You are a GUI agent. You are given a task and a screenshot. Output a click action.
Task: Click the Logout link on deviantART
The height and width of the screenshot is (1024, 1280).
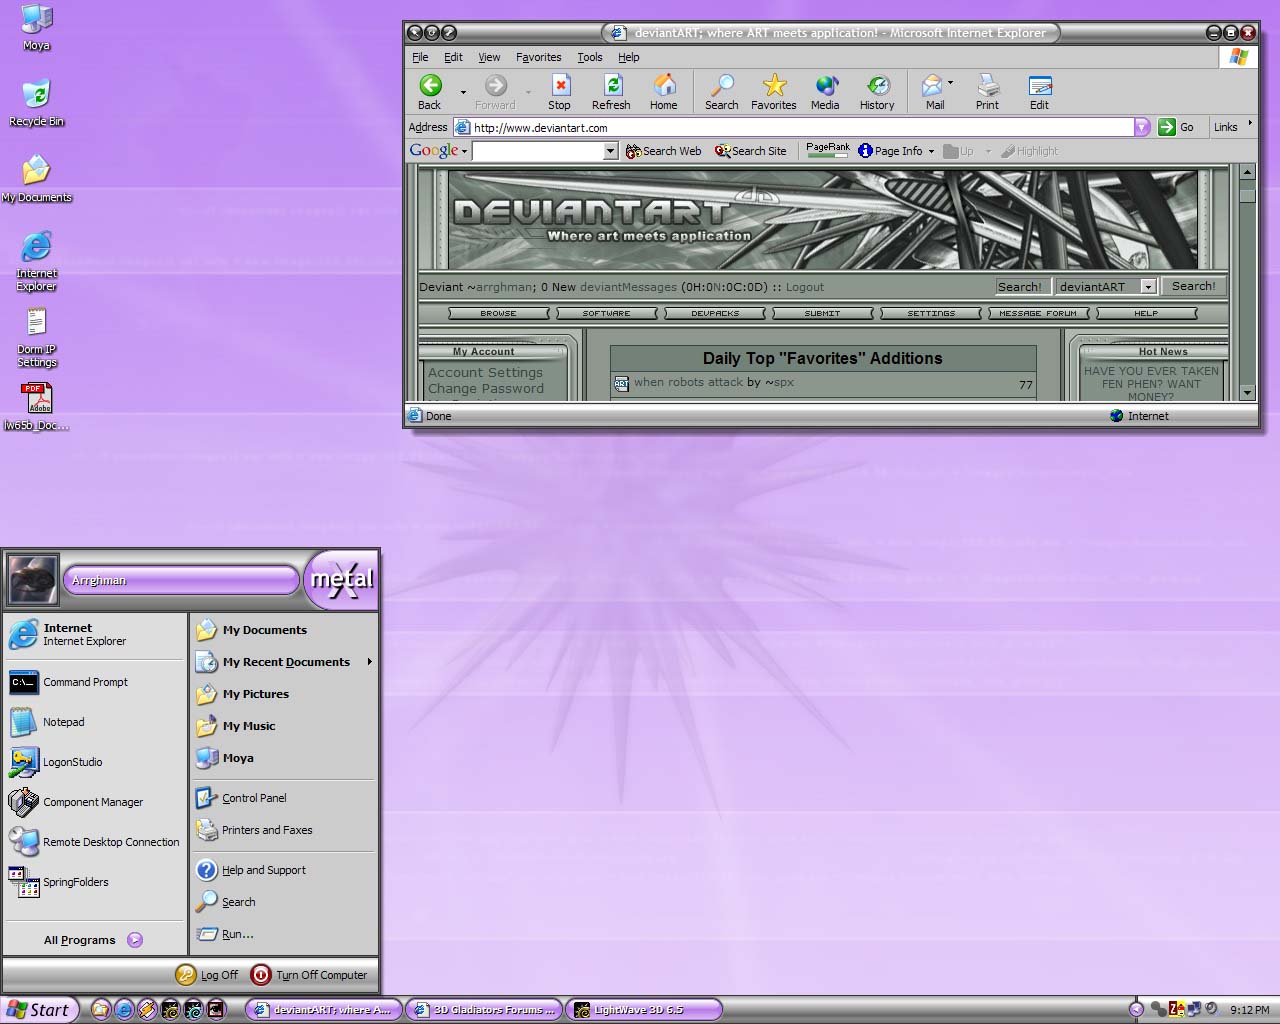805,287
